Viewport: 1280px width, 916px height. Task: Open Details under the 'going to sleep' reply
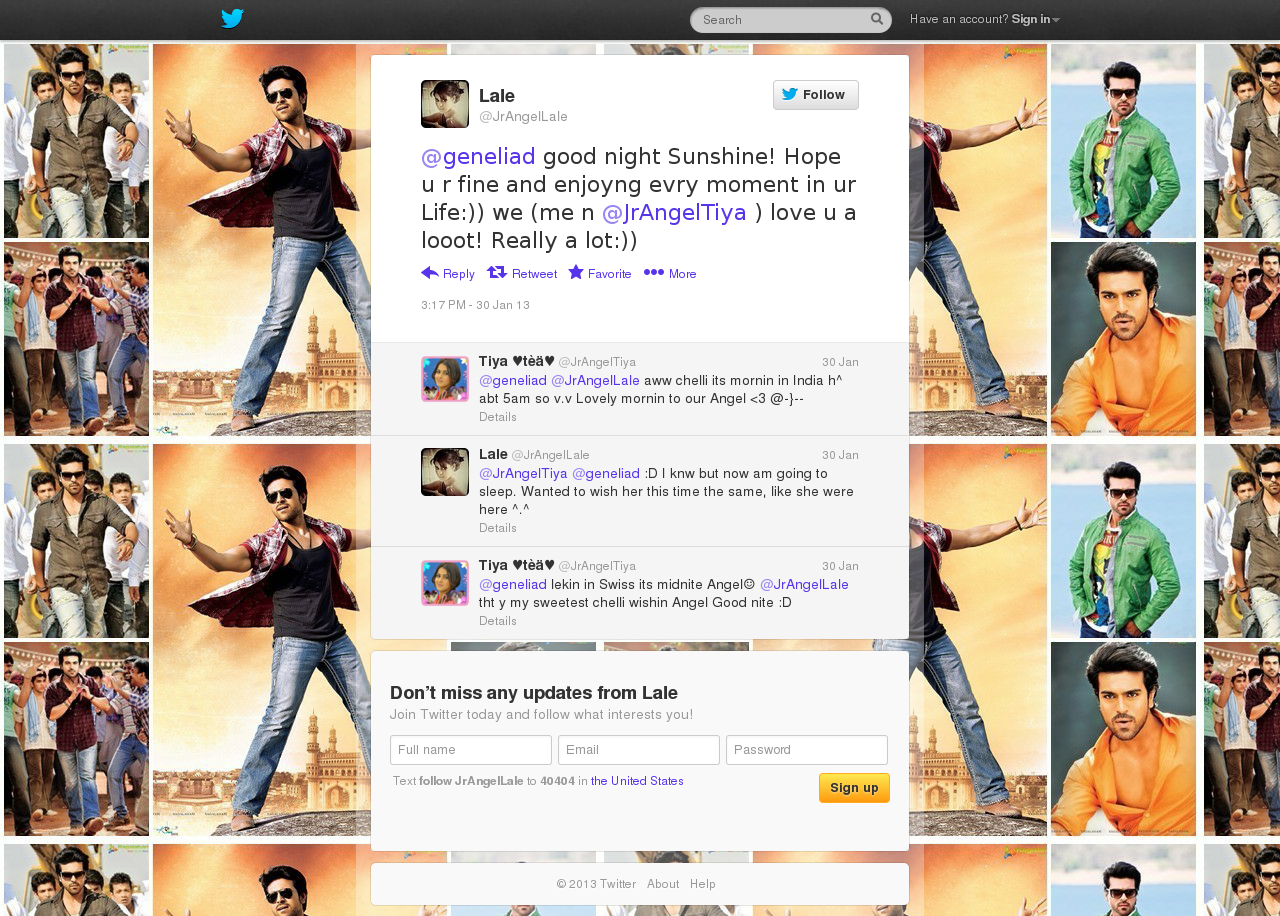point(498,528)
